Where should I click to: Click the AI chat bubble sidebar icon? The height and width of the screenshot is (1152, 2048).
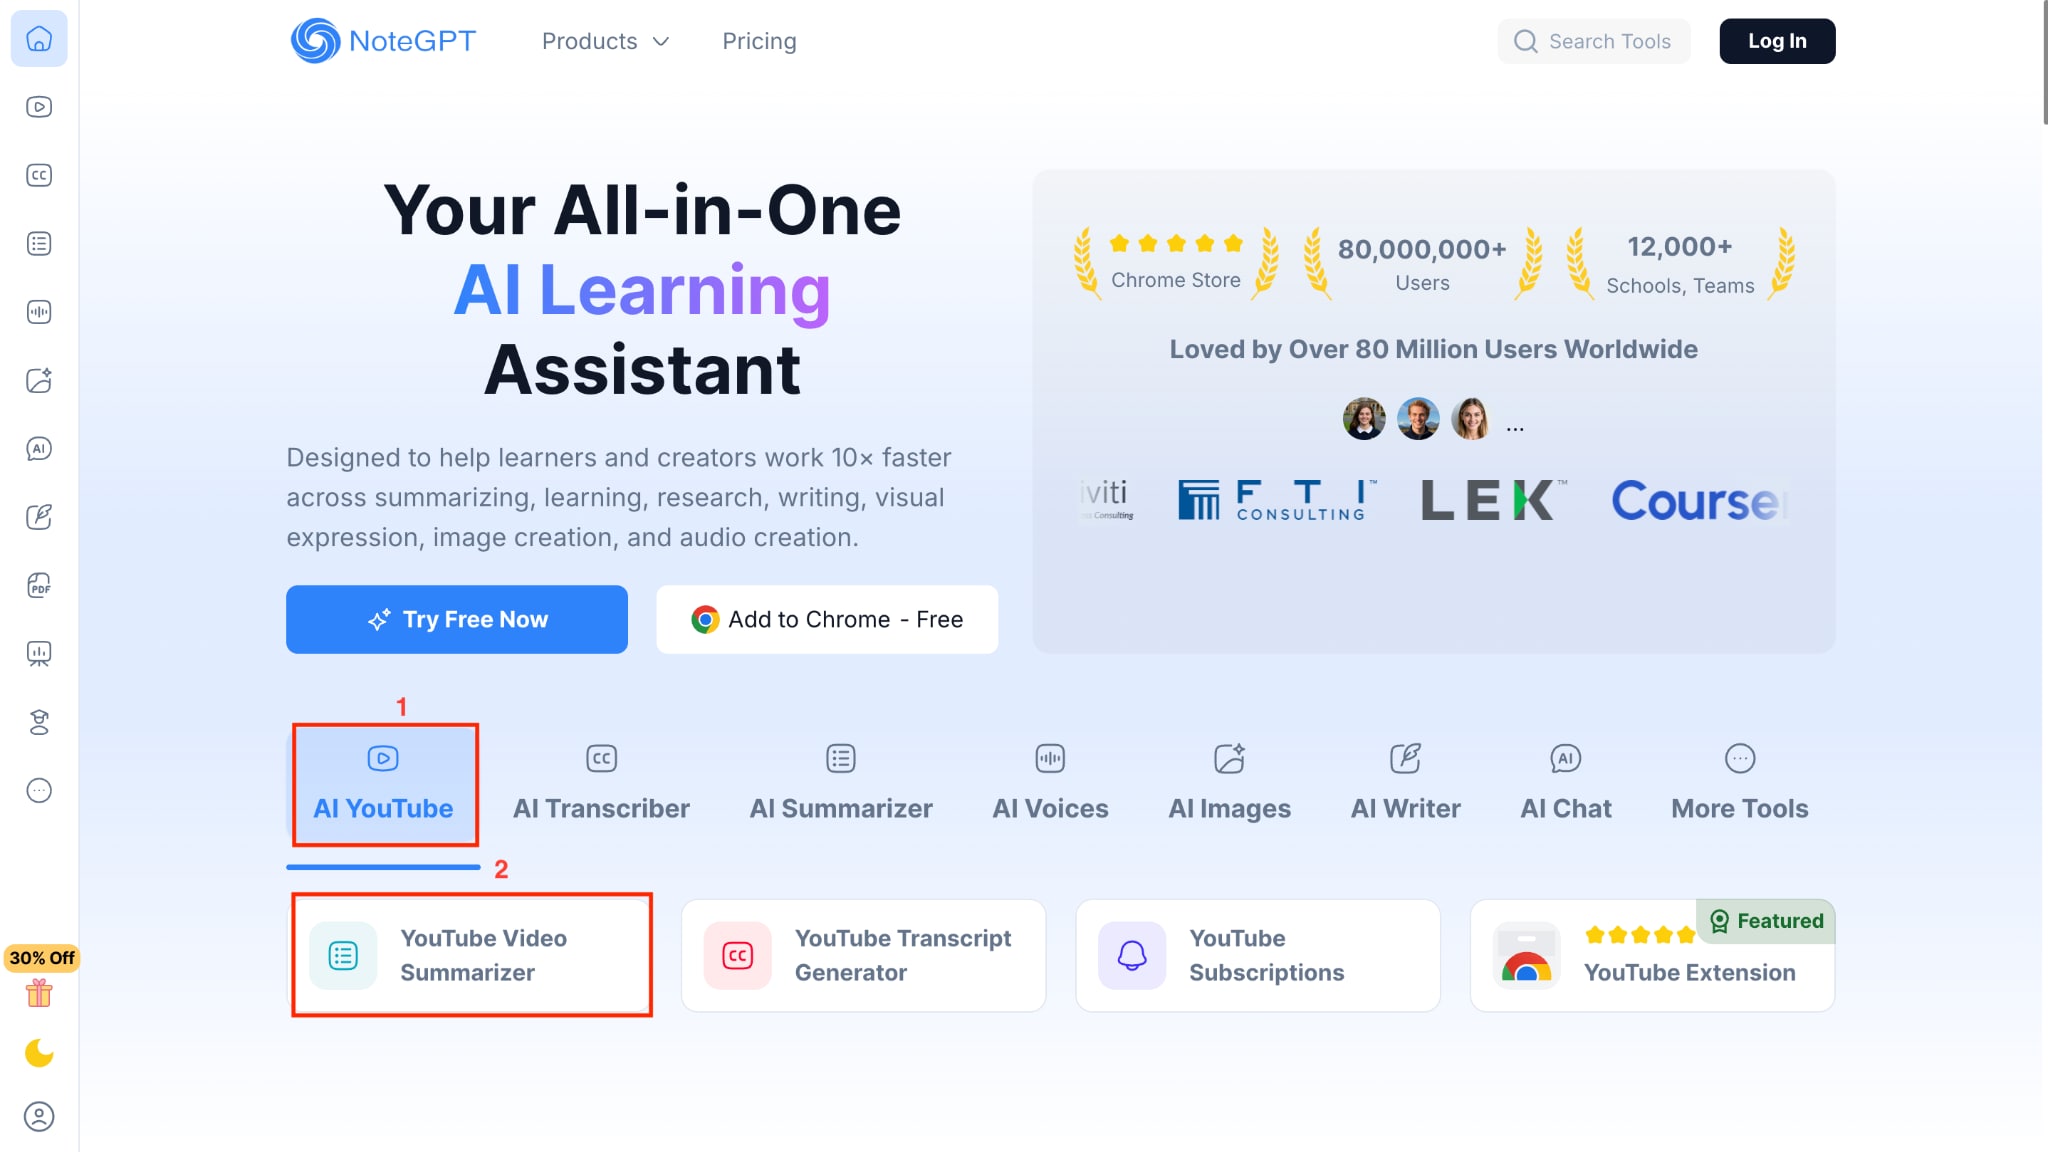pos(39,449)
